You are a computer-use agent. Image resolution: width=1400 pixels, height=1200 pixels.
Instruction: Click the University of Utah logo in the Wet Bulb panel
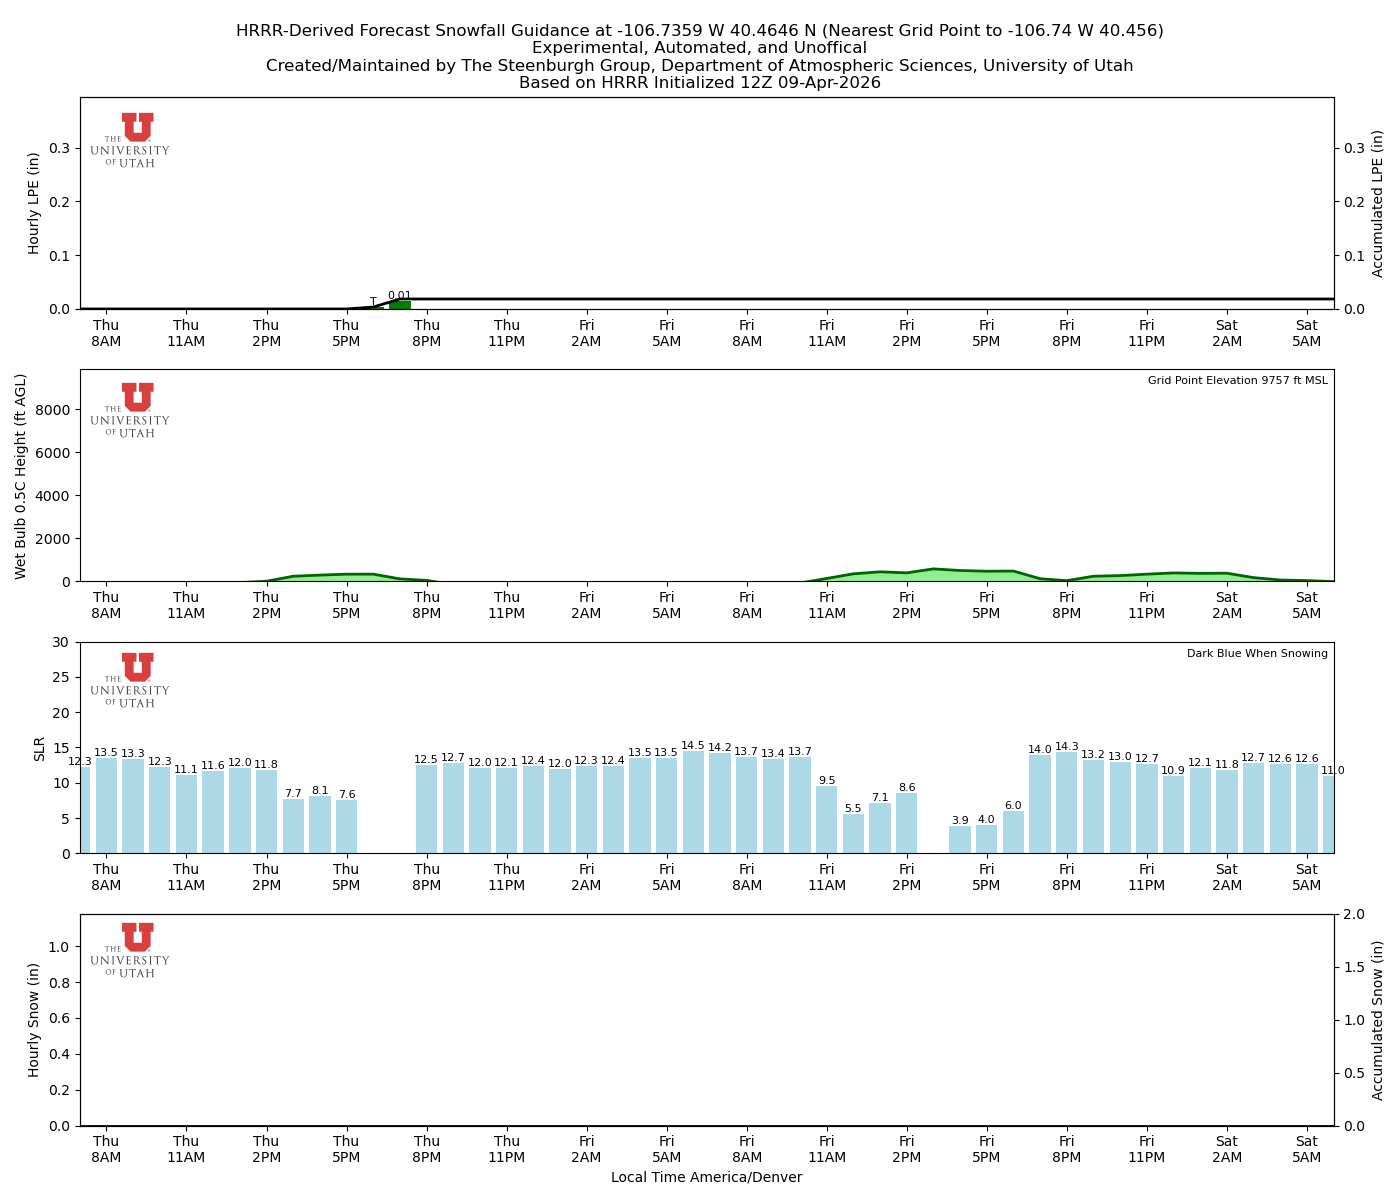131,410
